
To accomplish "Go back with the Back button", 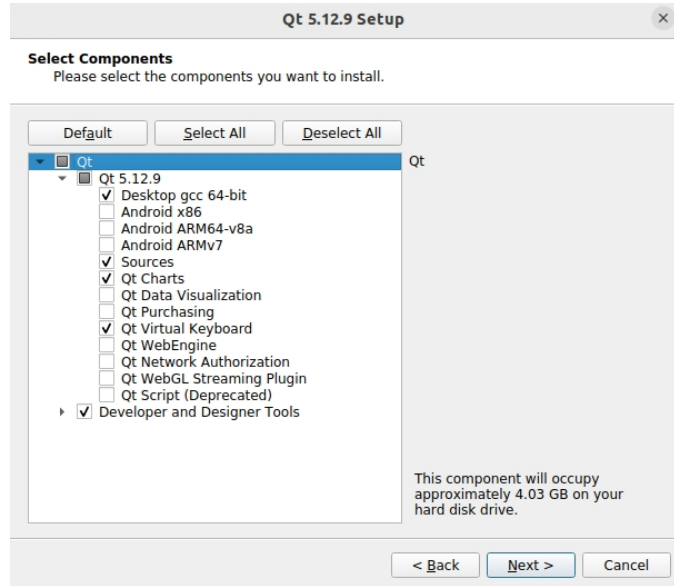I will point(435,565).
